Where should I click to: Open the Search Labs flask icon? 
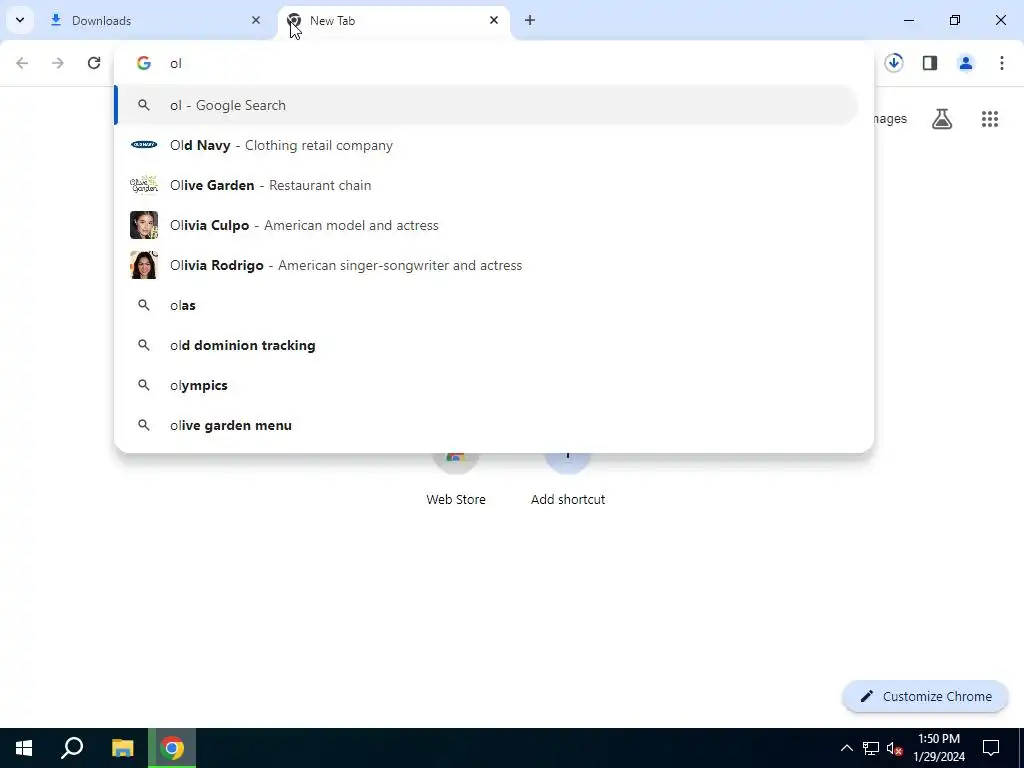942,119
